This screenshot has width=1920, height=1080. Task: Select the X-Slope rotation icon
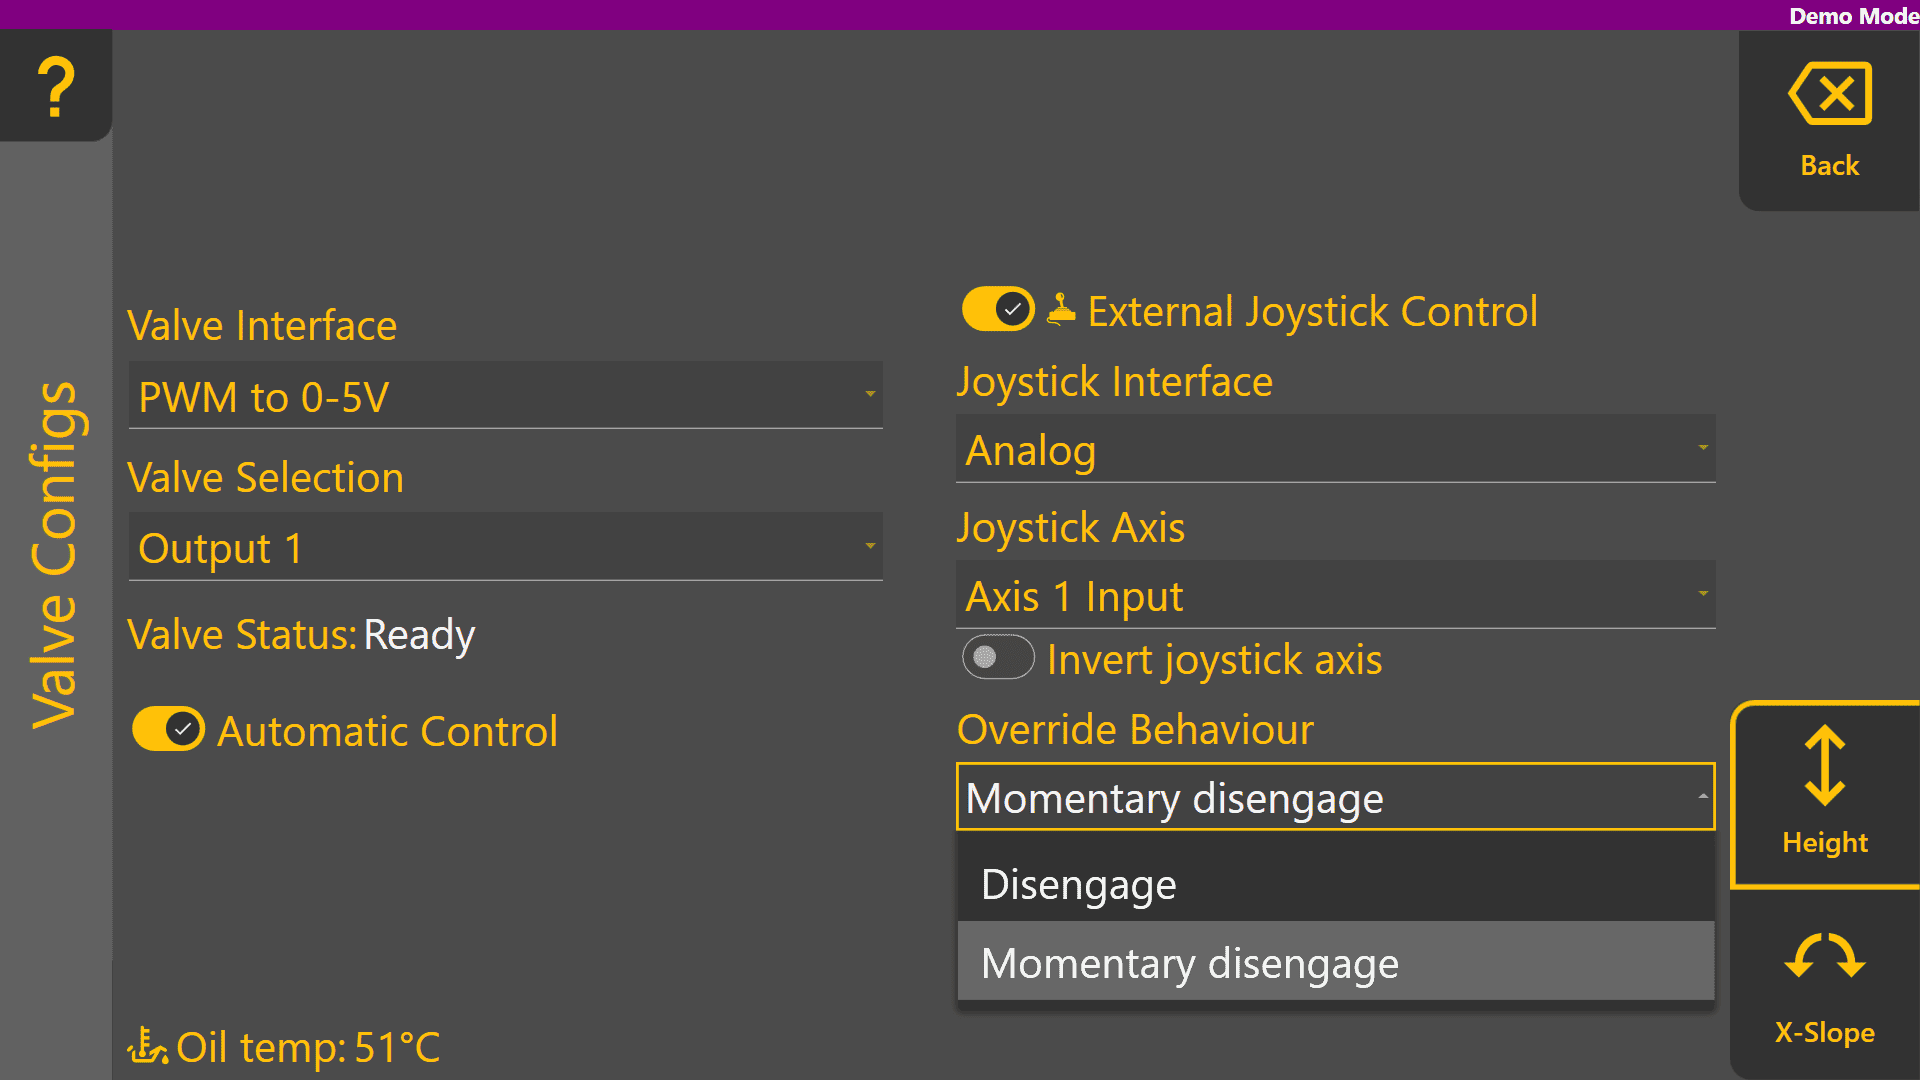(1824, 956)
